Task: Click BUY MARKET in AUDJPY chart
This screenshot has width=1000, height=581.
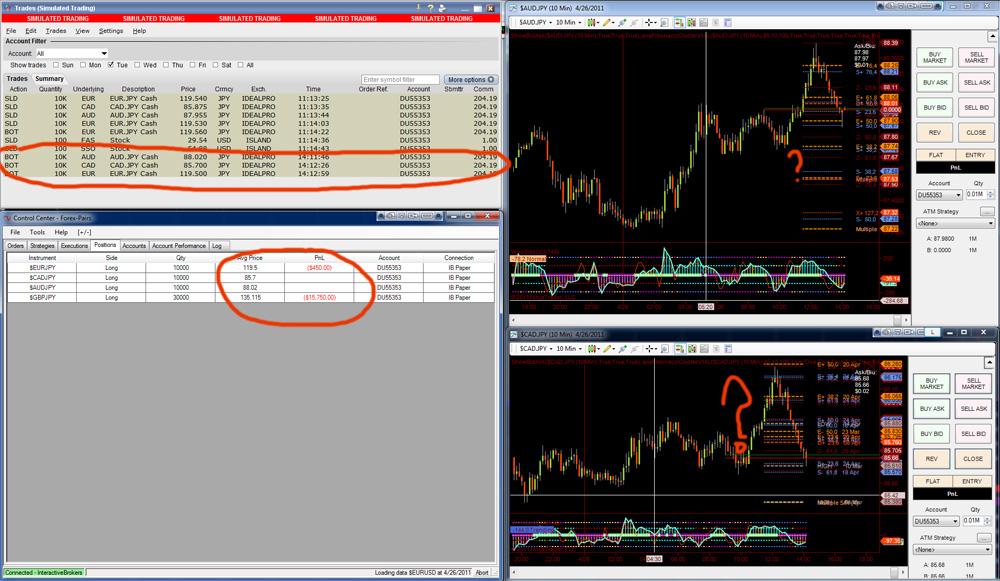Action: pyautogui.click(x=934, y=57)
